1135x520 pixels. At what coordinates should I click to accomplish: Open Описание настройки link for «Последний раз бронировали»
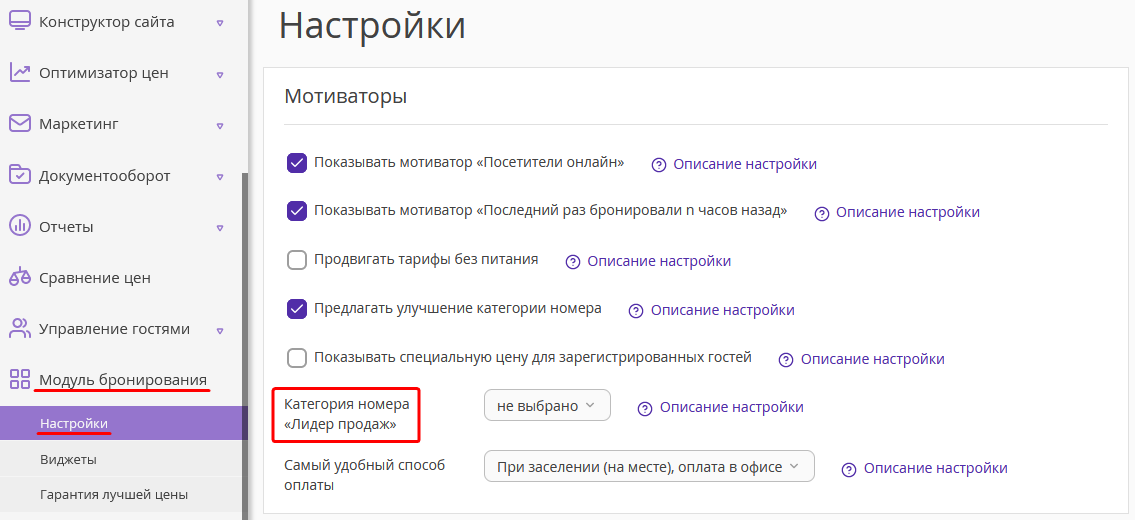tap(908, 213)
